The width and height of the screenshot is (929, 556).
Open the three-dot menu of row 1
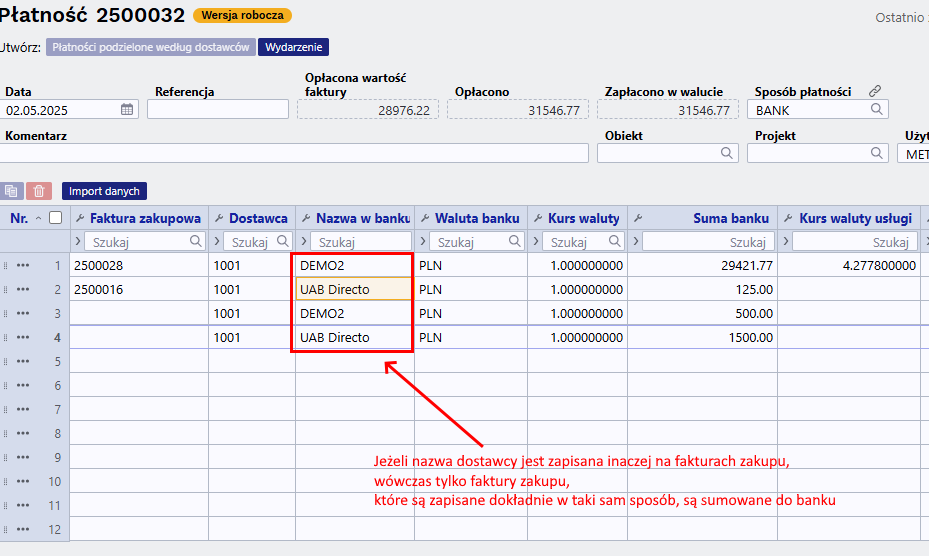[x=23, y=266]
